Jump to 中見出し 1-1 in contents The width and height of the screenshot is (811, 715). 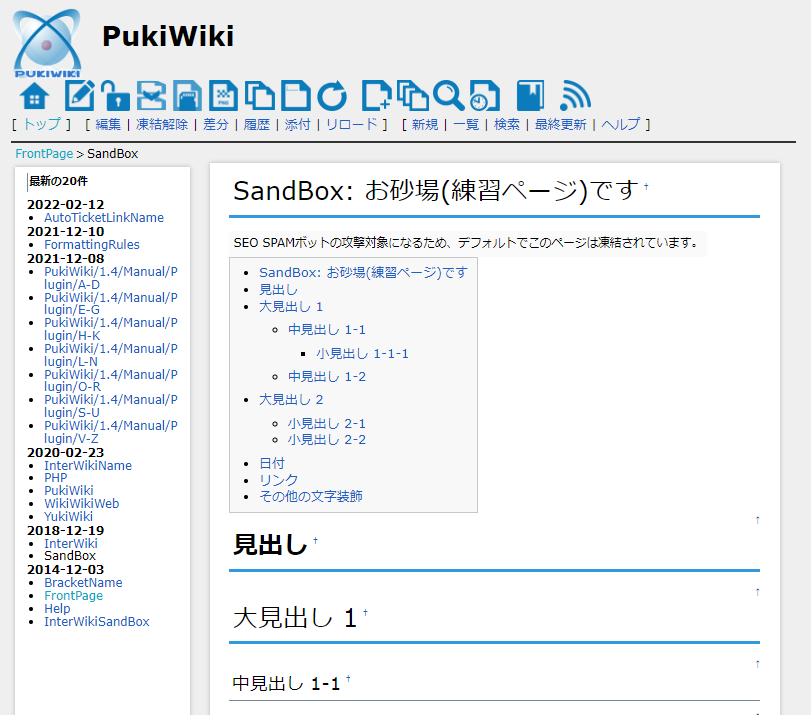click(327, 330)
